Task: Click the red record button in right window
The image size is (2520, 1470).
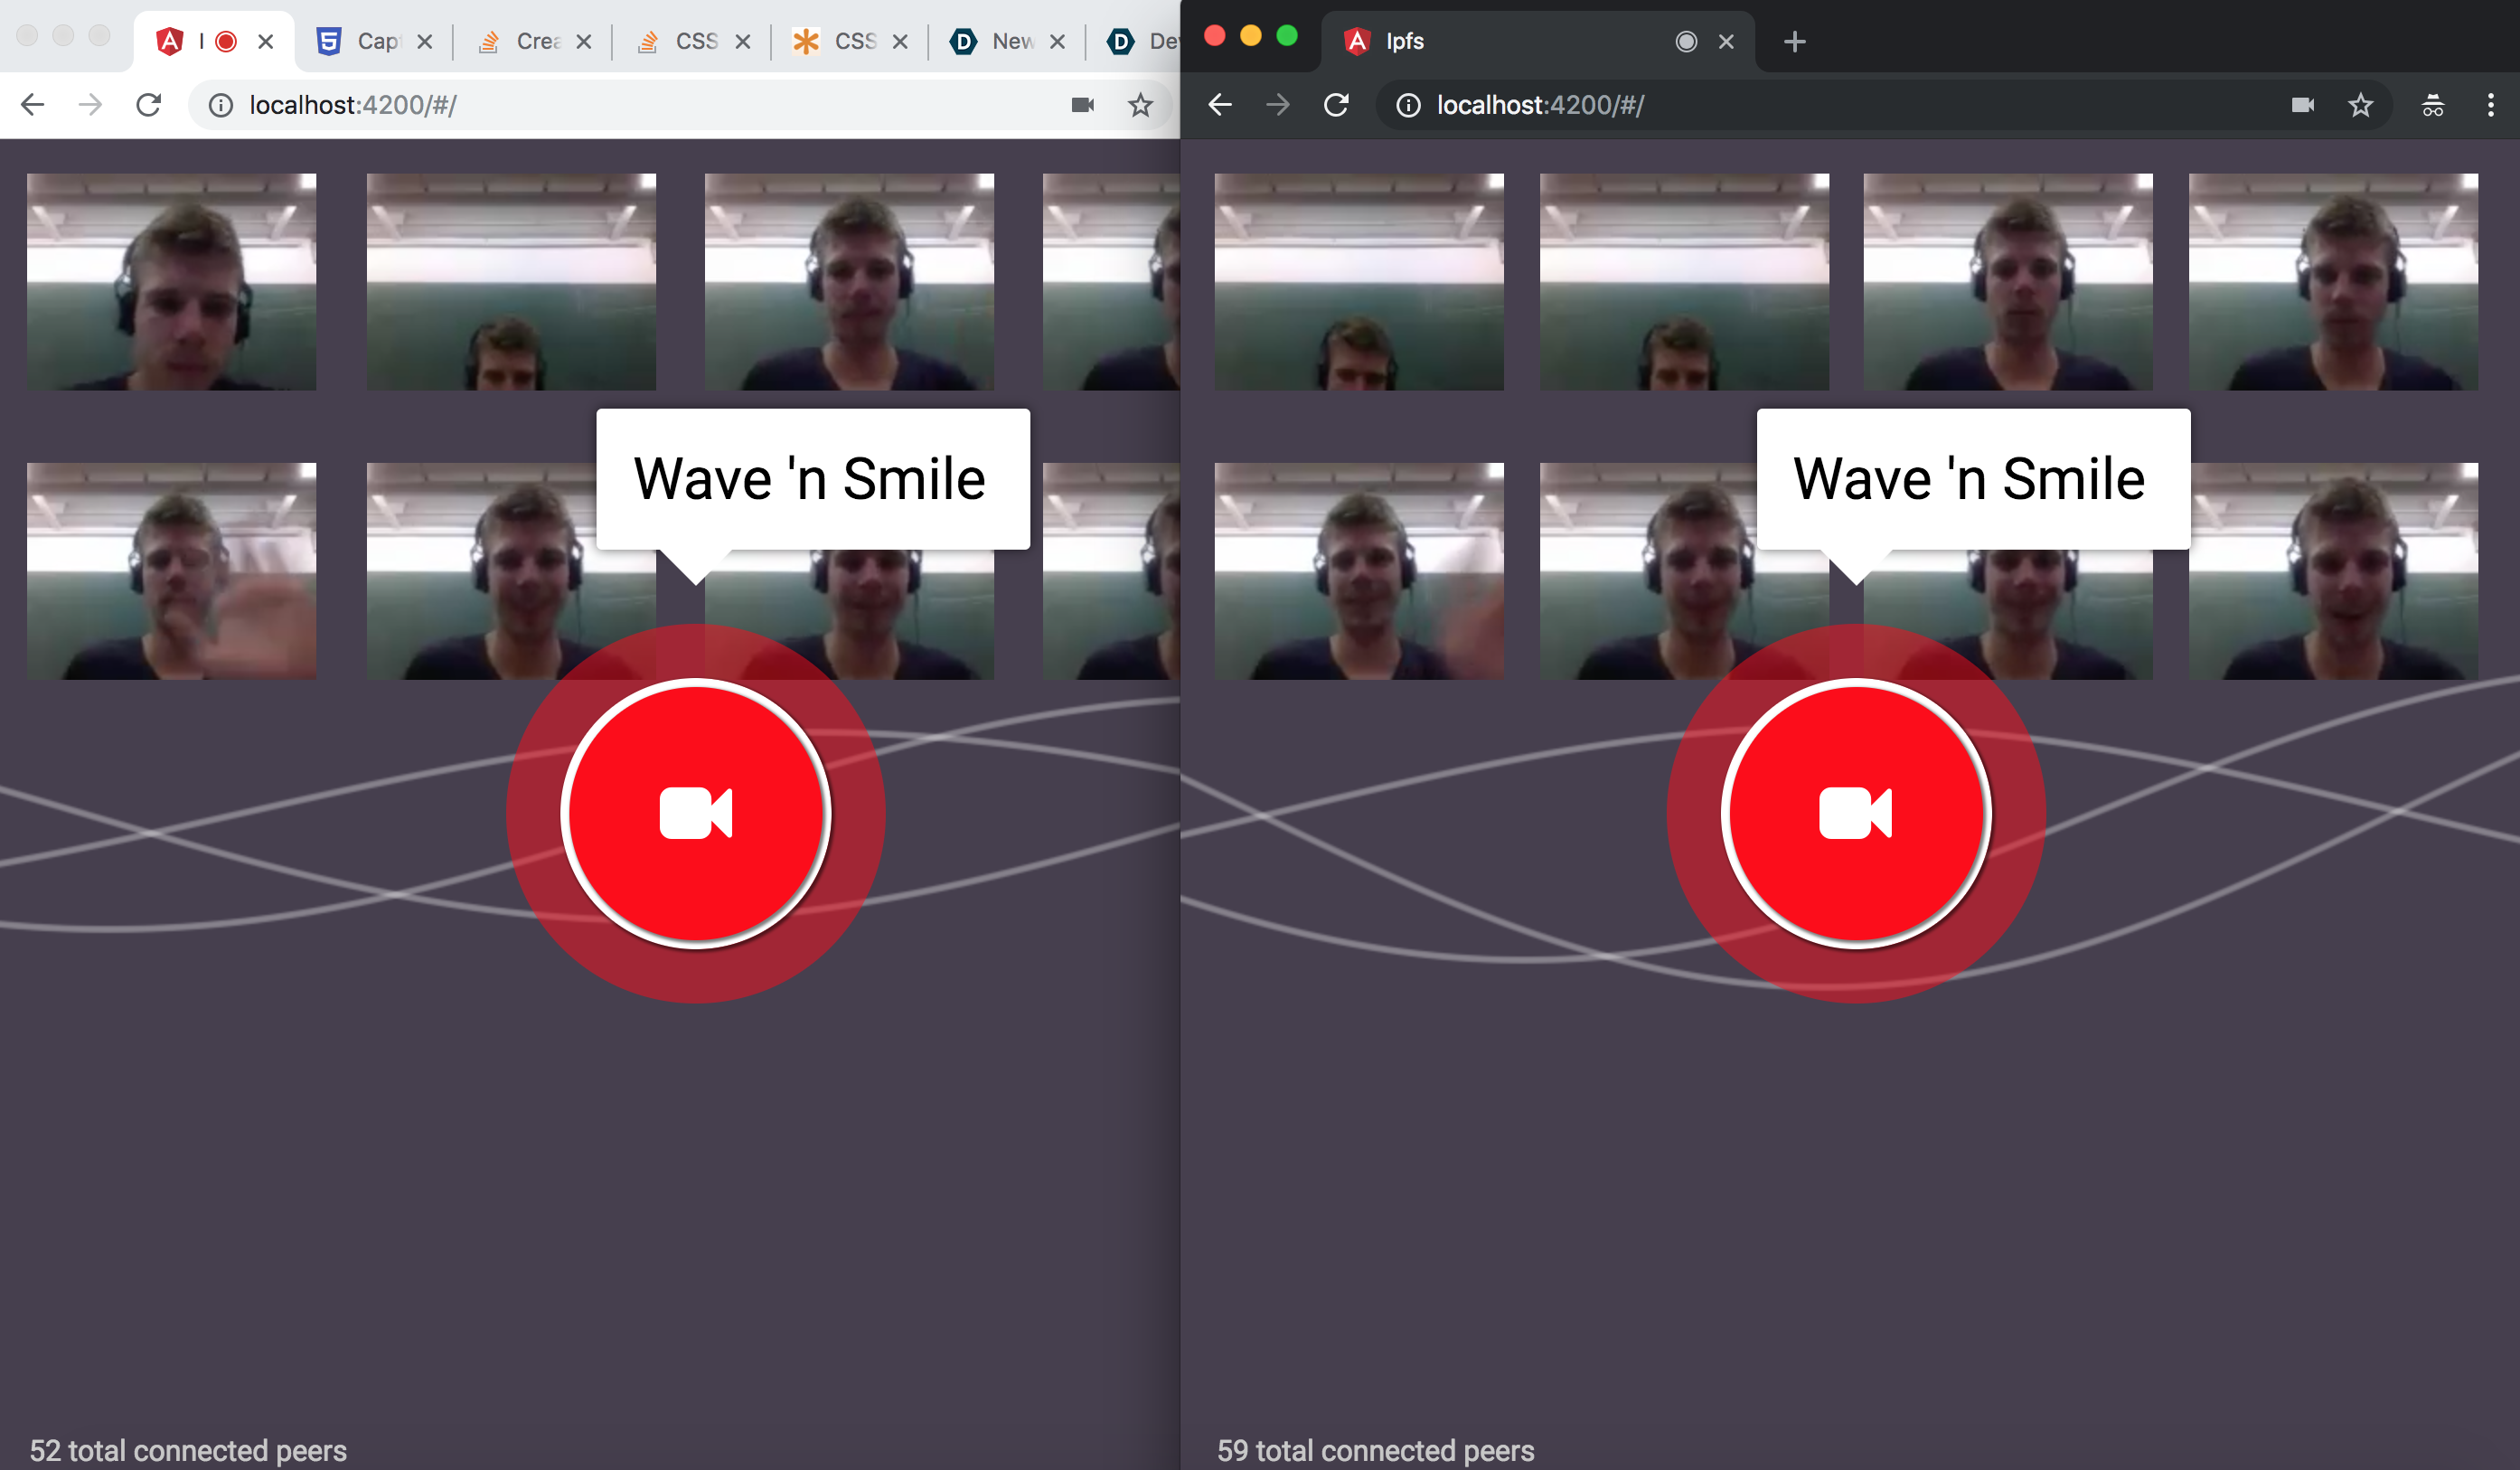Action: (1855, 813)
